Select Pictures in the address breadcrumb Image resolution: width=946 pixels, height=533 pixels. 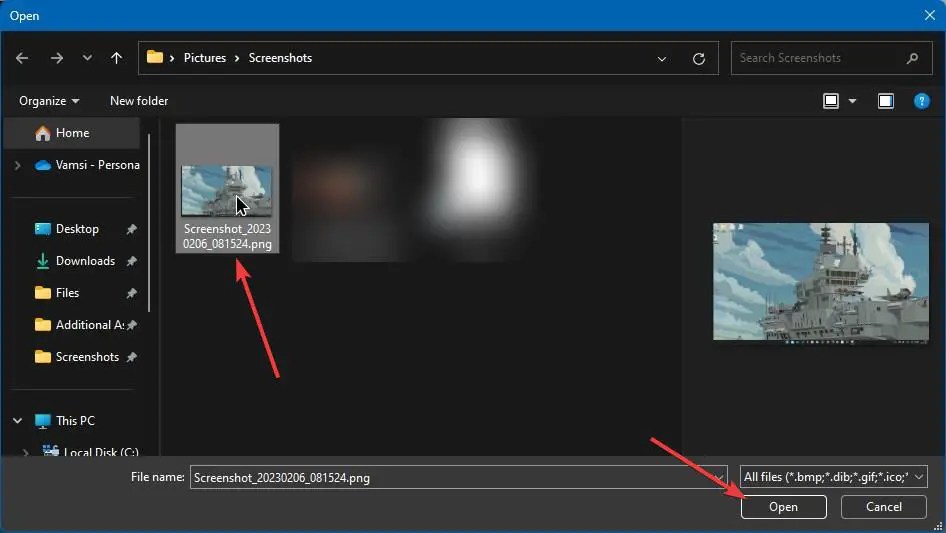(x=205, y=58)
